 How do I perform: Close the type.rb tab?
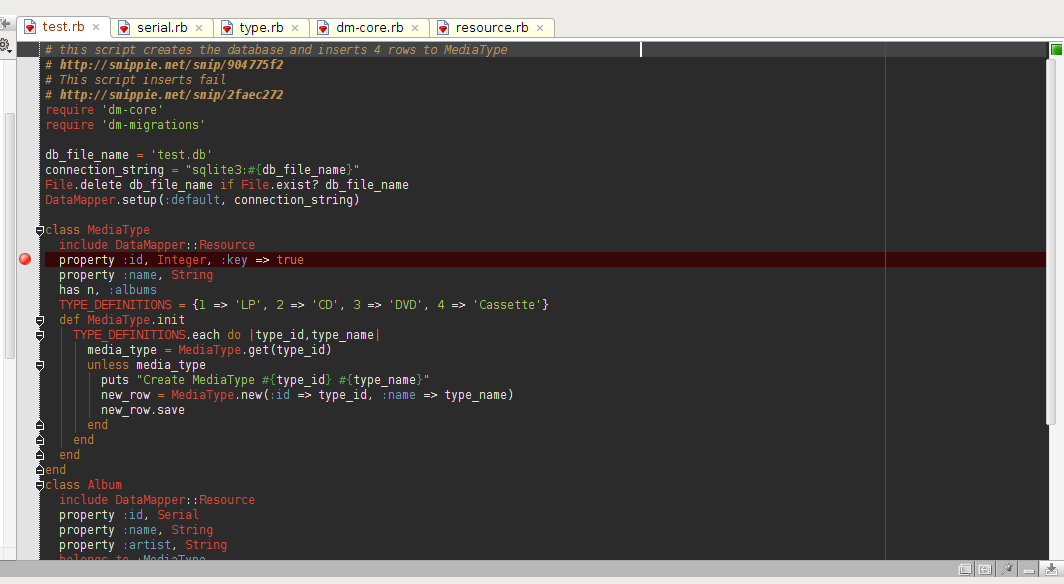click(295, 28)
